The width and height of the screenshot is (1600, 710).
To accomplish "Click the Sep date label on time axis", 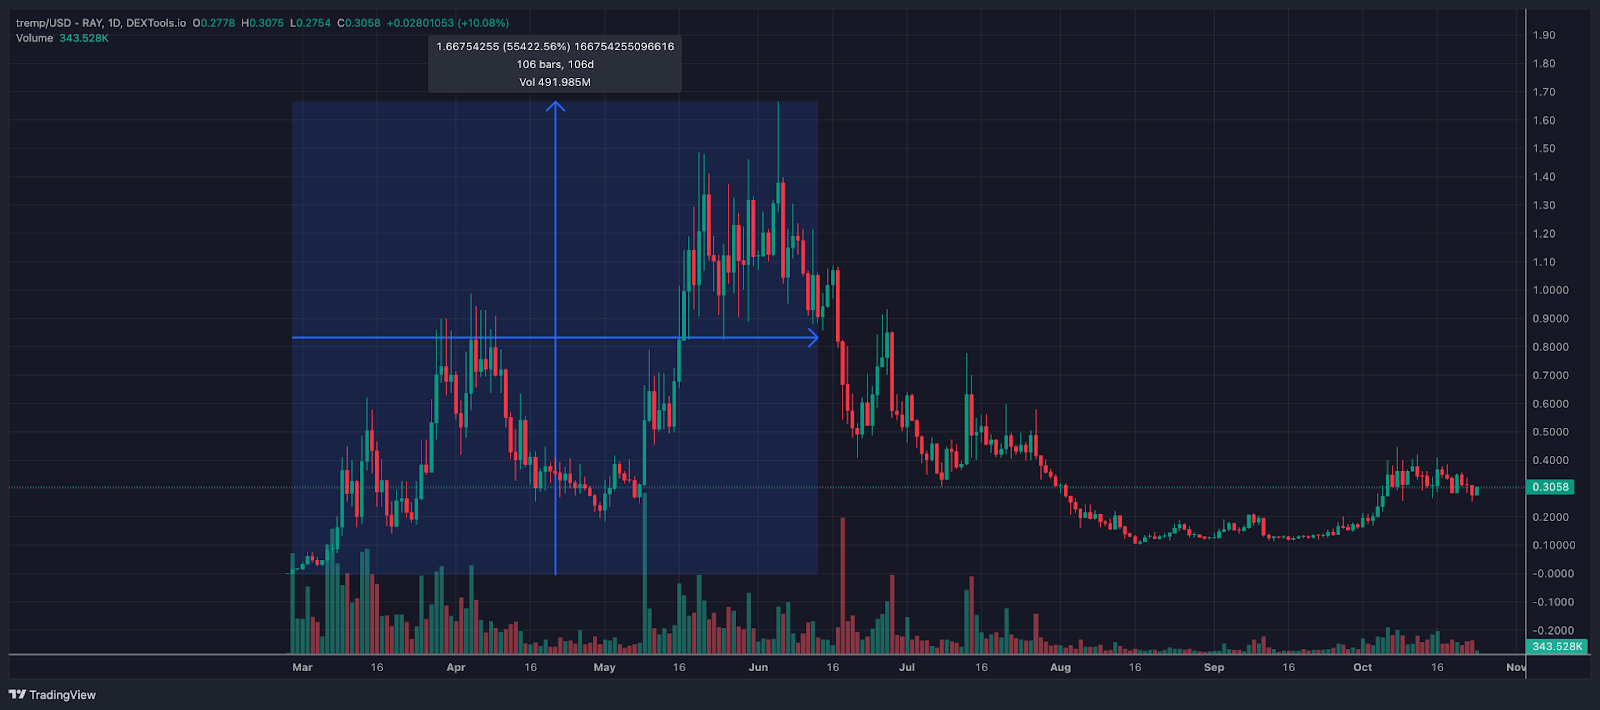I will (1214, 667).
